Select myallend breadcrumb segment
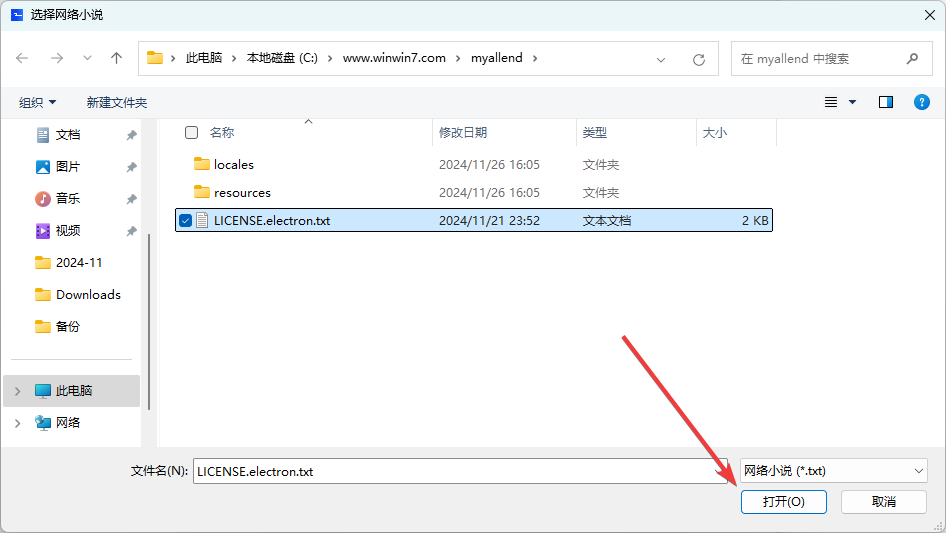The height and width of the screenshot is (533, 946). click(497, 58)
